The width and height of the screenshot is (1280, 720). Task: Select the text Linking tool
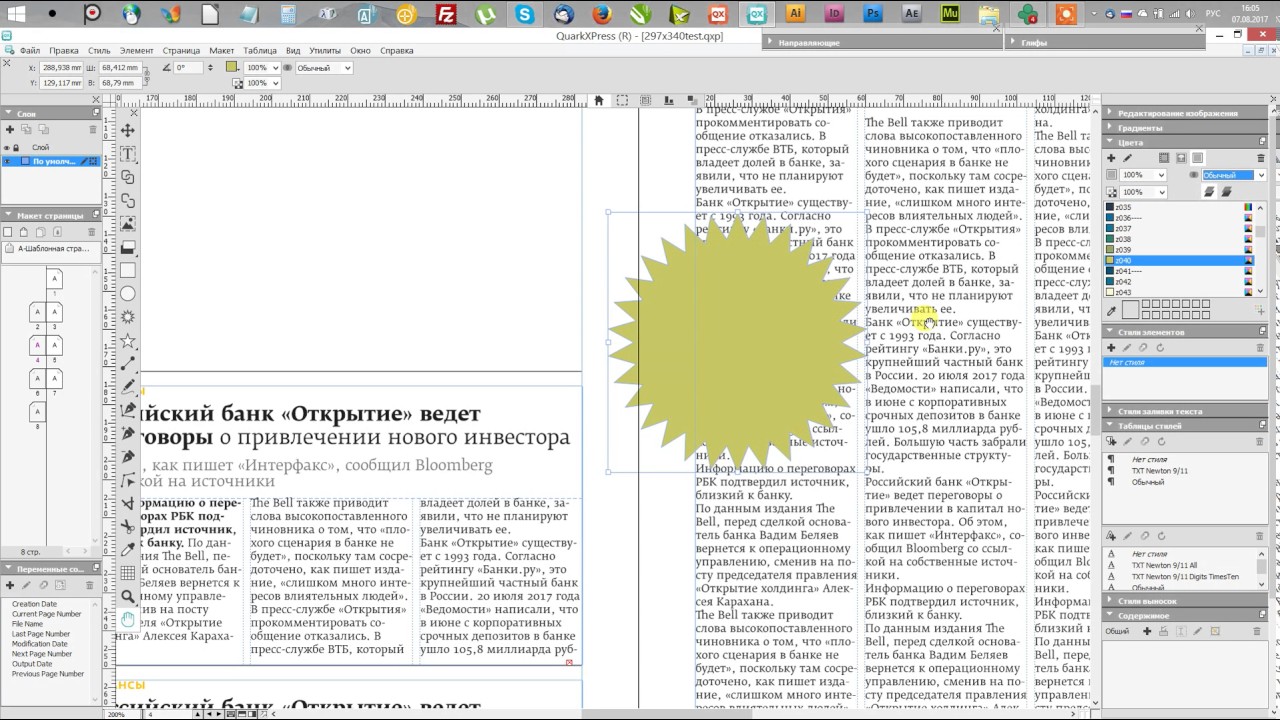tap(128, 177)
